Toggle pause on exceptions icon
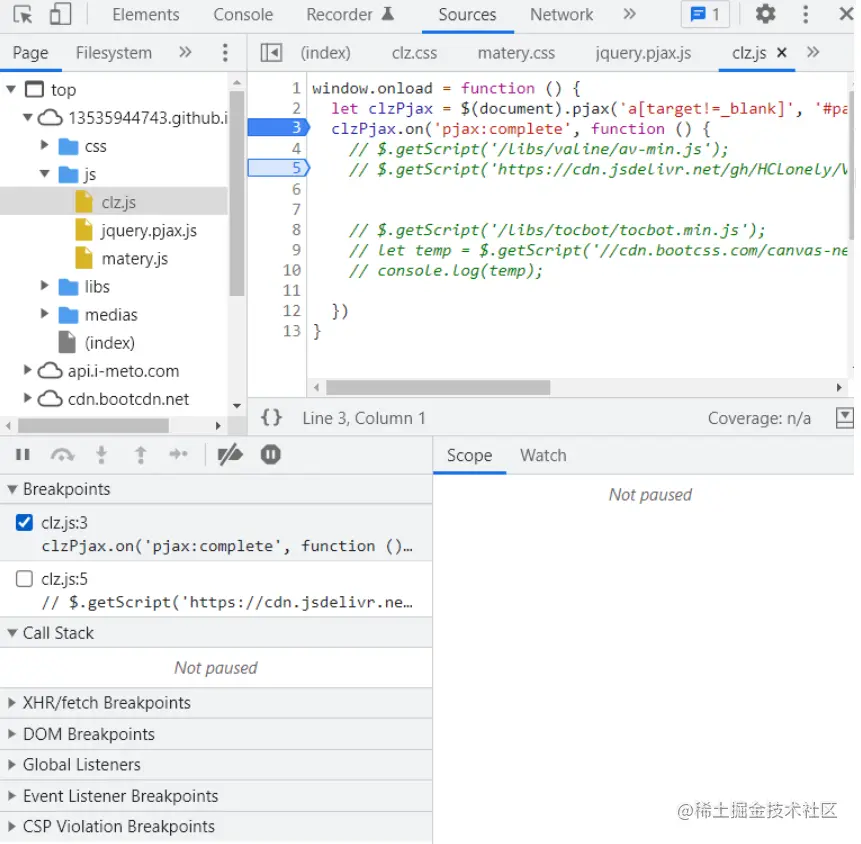The height and width of the screenshot is (844, 861). [270, 455]
